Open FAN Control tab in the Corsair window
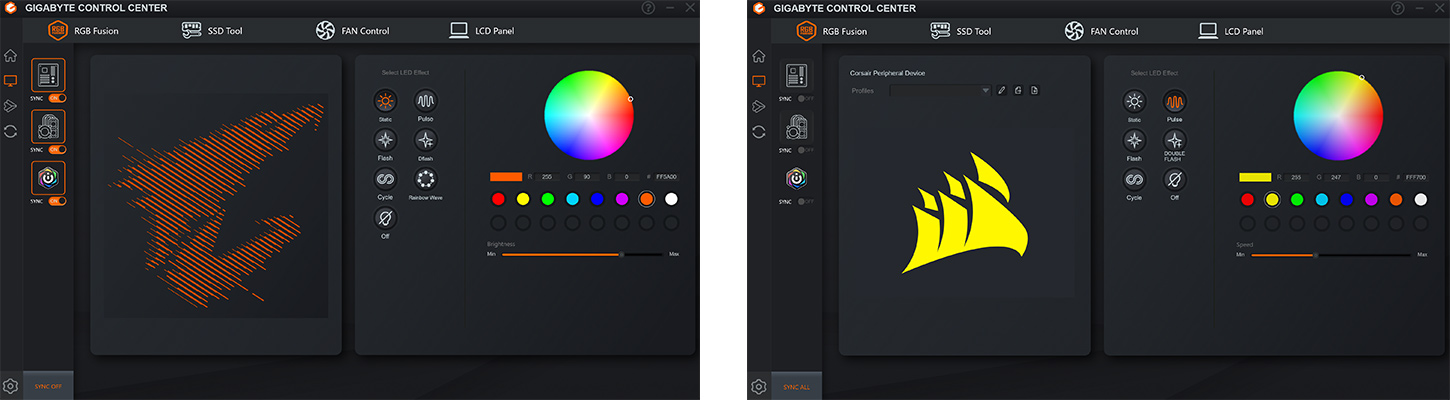Screen dimensions: 1450x400 coord(1101,31)
